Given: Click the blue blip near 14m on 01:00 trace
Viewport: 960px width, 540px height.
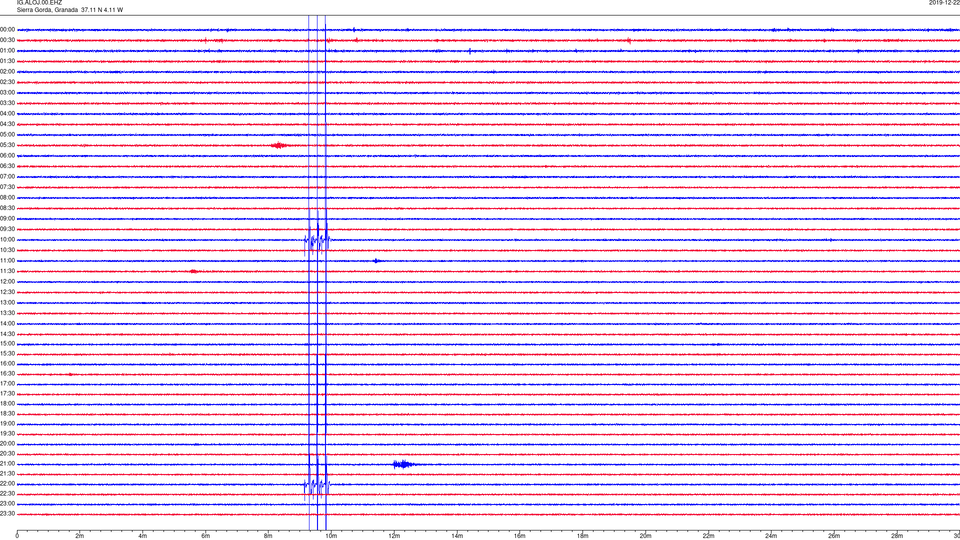Looking at the screenshot, I should (x=470, y=51).
